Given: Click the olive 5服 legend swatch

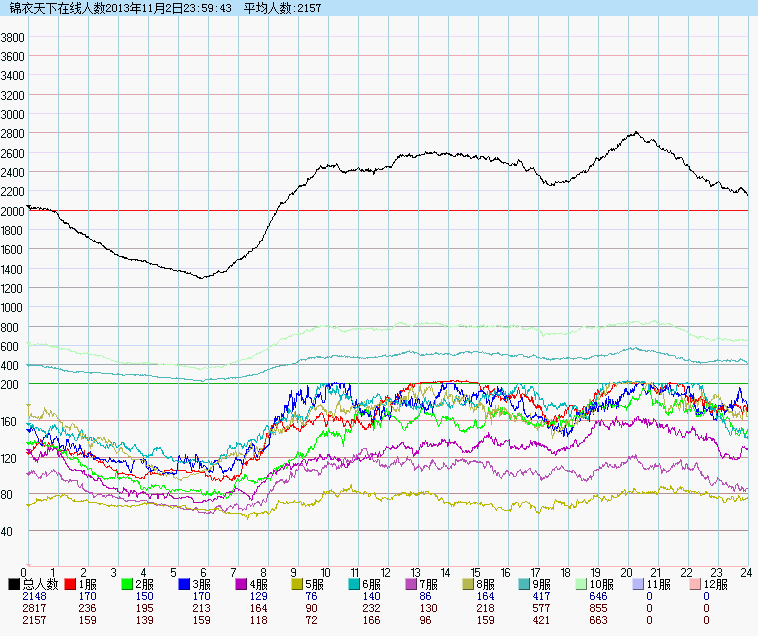Looking at the screenshot, I should [299, 584].
